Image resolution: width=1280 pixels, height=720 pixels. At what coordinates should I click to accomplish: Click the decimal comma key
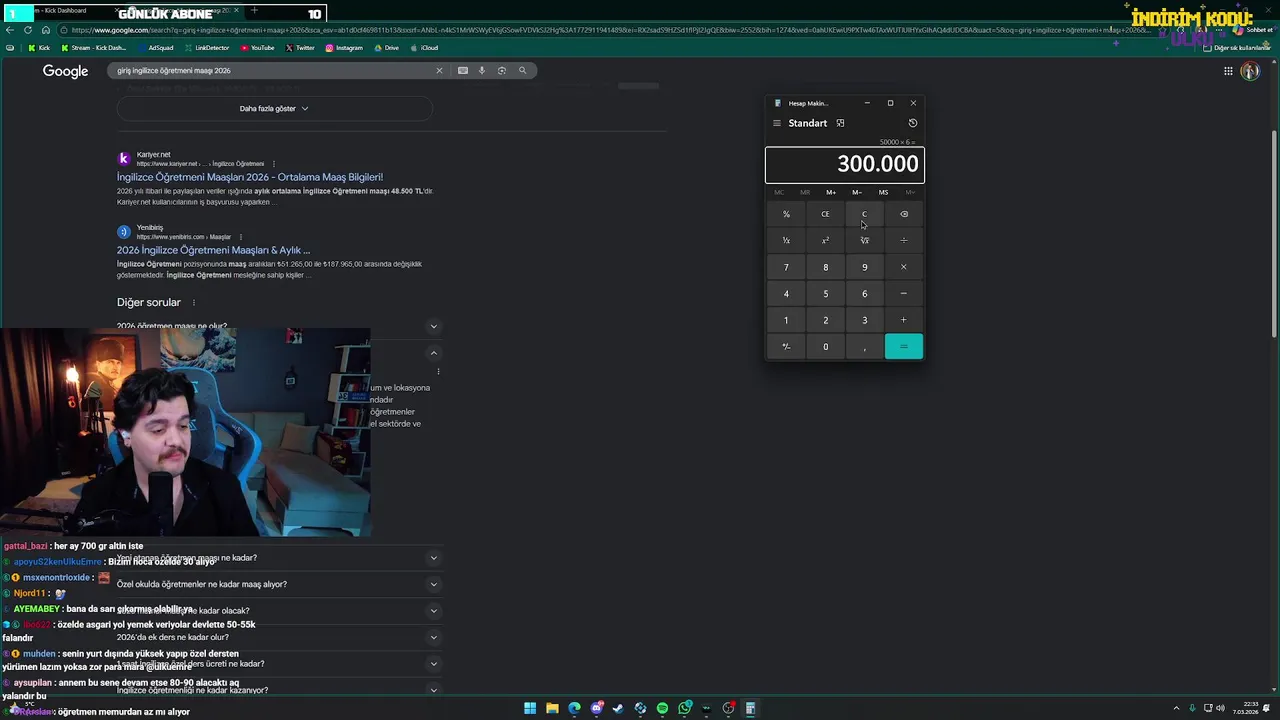click(865, 347)
